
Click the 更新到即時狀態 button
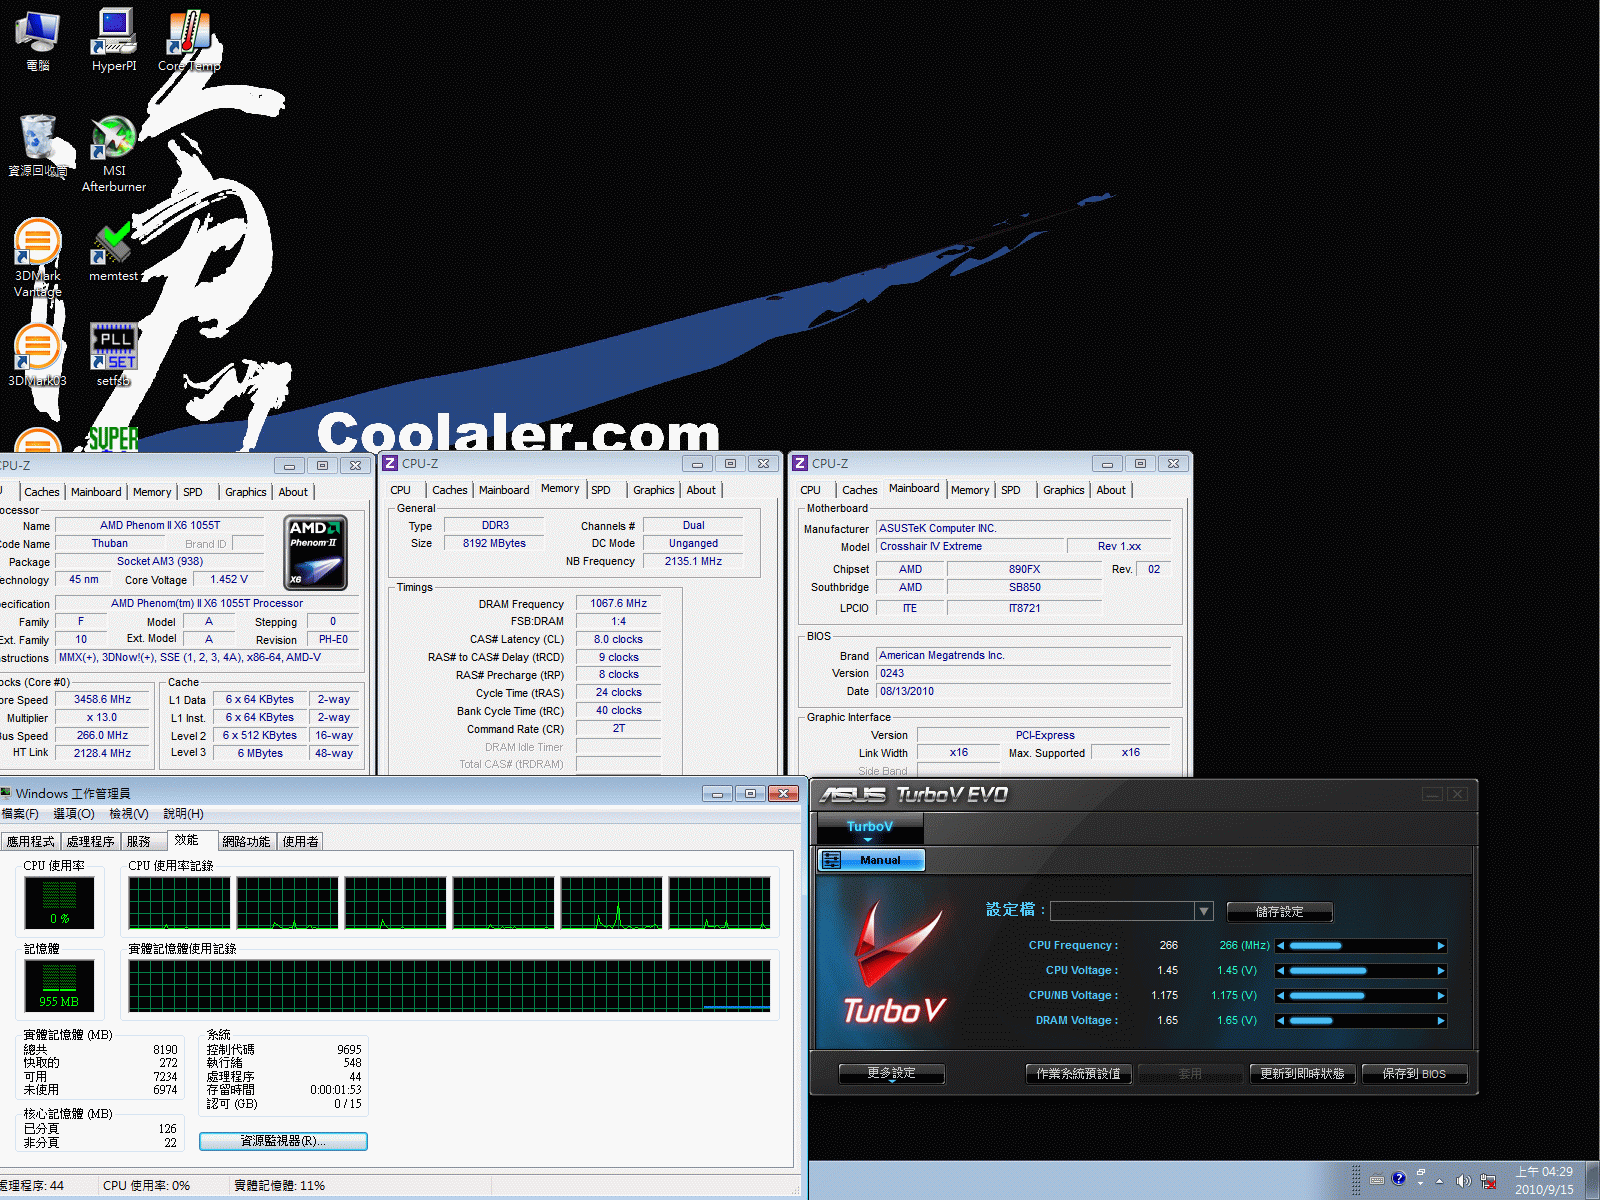(x=1302, y=1074)
